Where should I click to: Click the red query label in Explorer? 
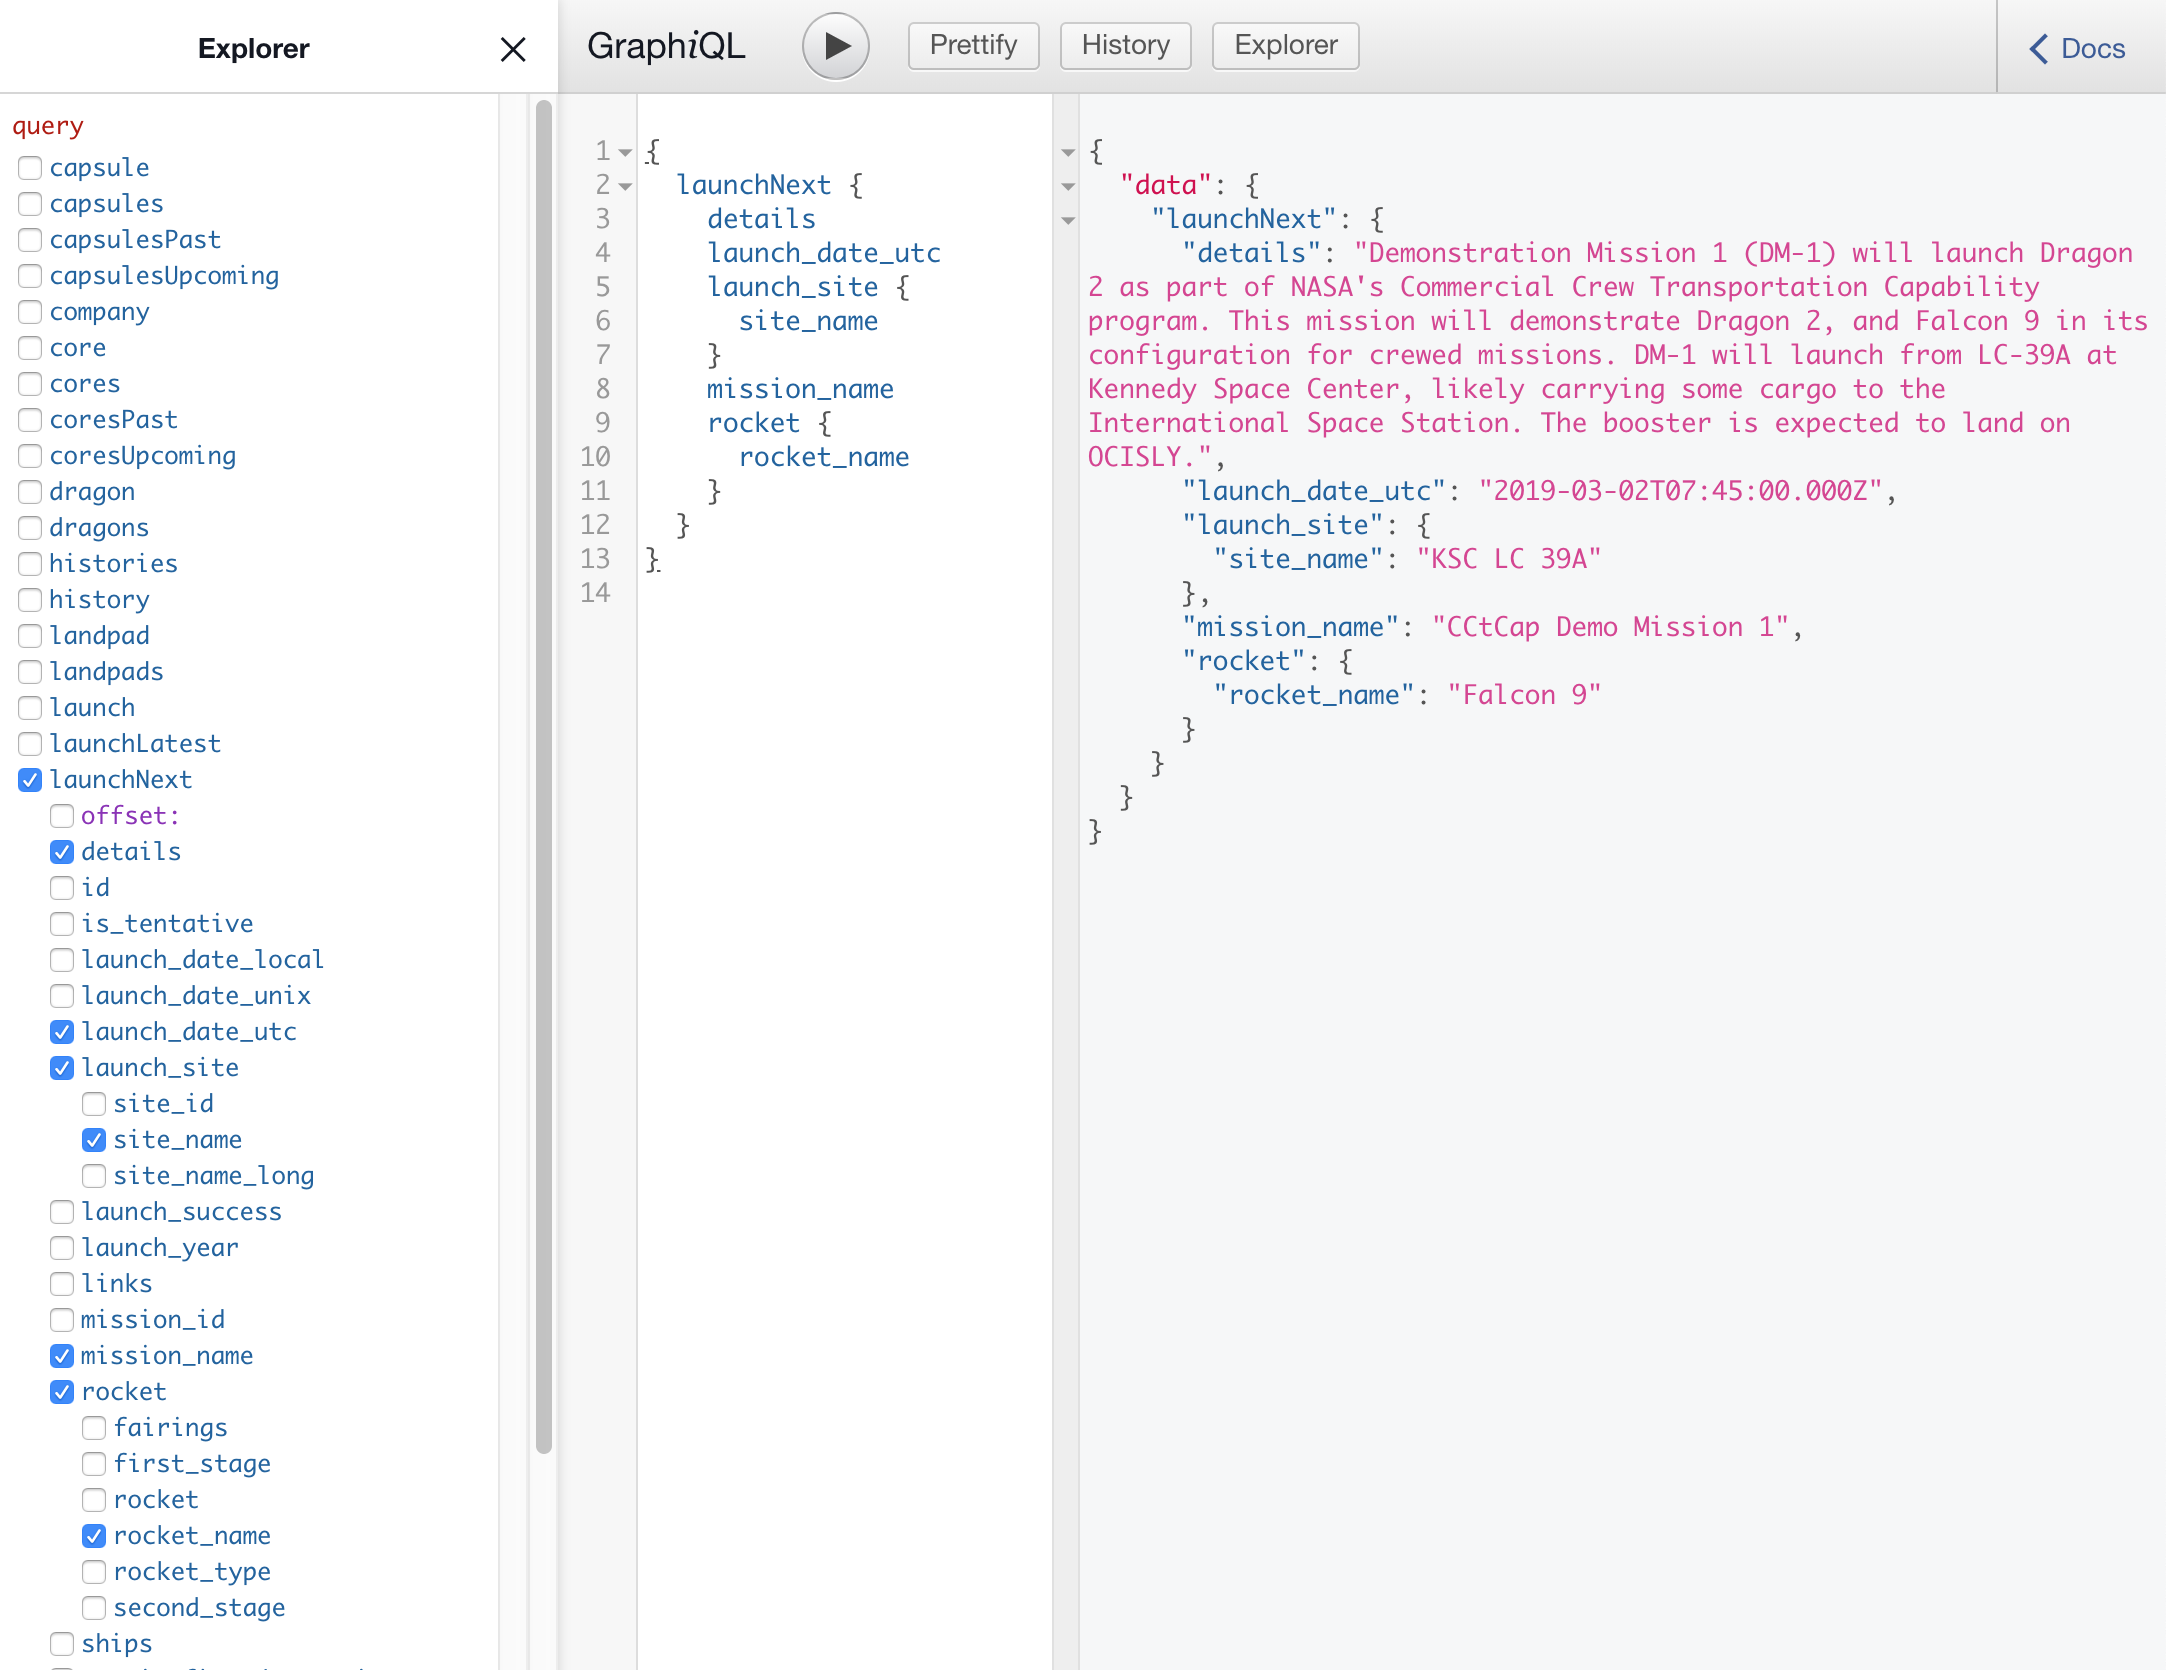tap(48, 126)
